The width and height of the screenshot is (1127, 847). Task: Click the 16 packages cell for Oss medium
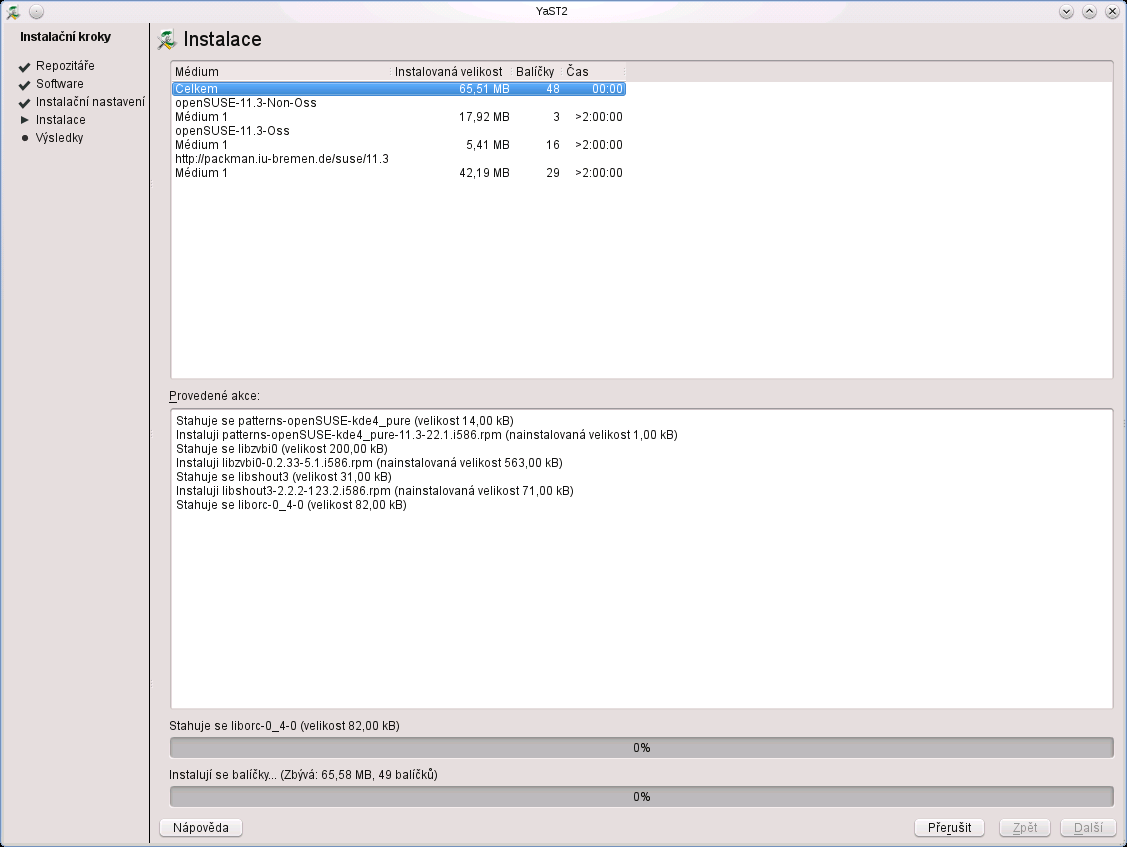(552, 145)
